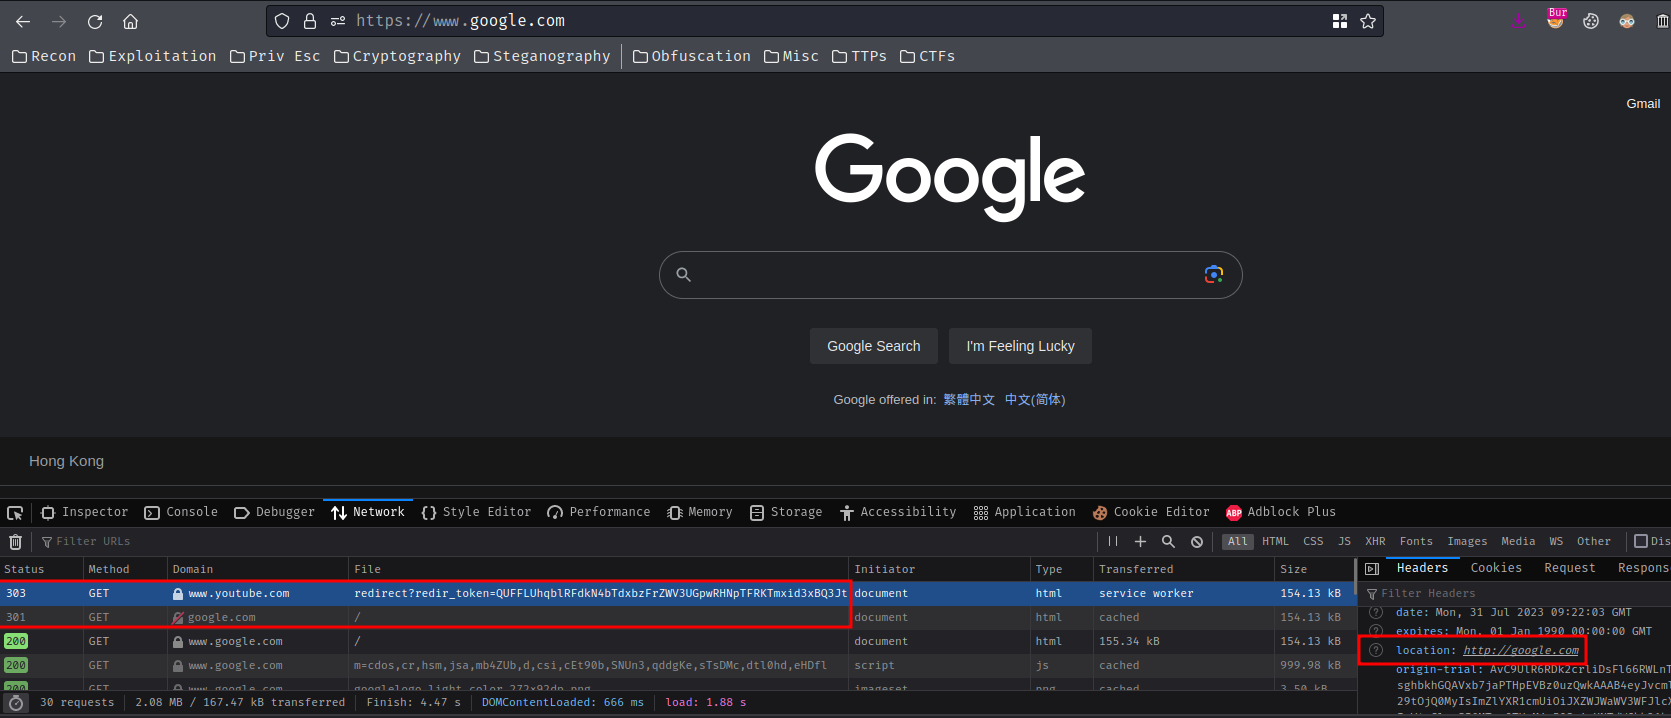Toggle the Disable Cache checkbox
Screen dimensions: 1671x718
tap(1641, 542)
